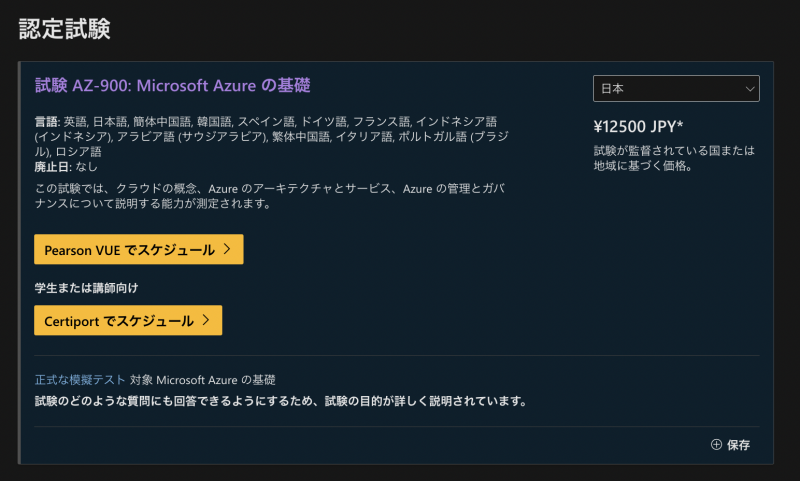Click the 保存 save label
800x481 pixels.
coord(739,445)
